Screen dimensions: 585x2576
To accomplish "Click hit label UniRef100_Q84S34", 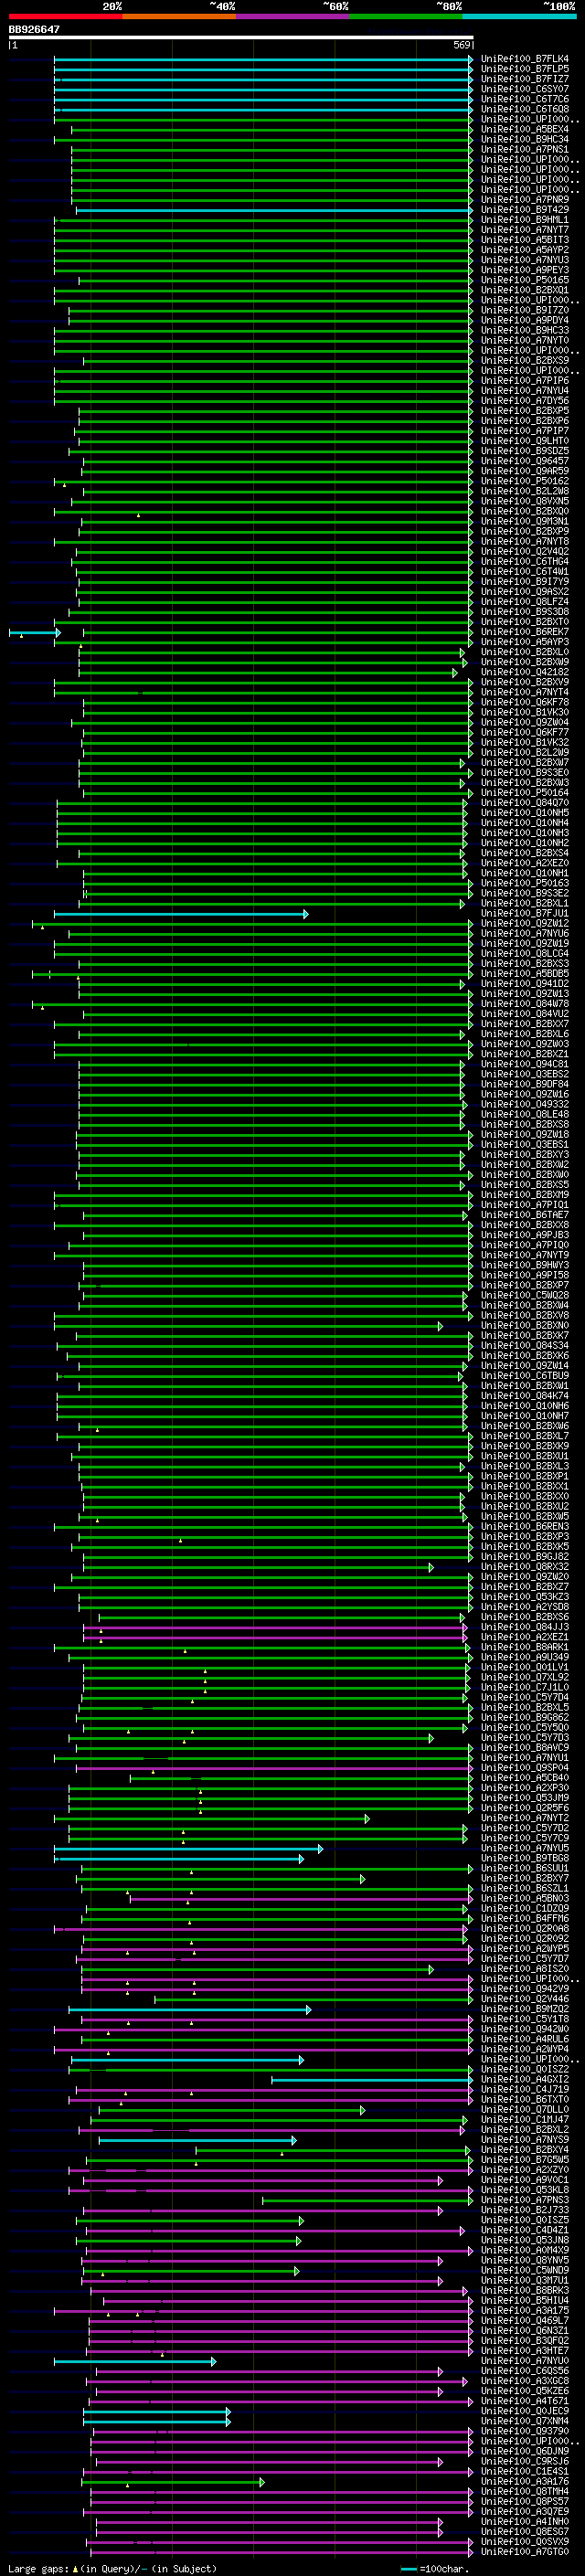I will [x=525, y=1346].
